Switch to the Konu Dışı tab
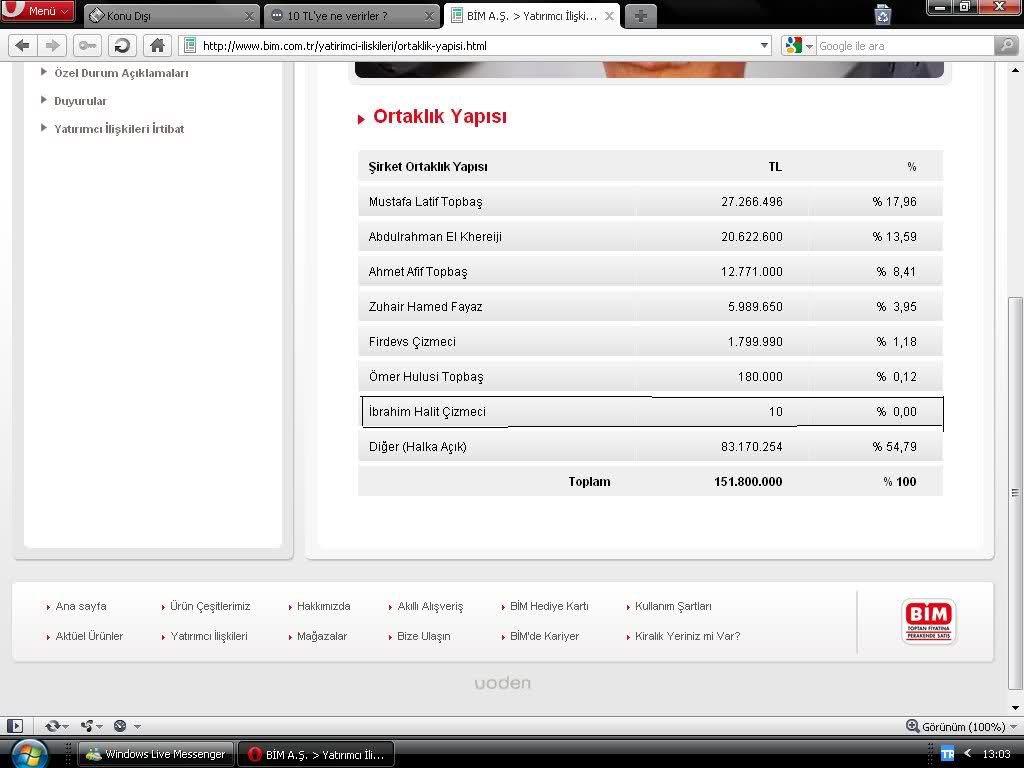 tap(171, 16)
